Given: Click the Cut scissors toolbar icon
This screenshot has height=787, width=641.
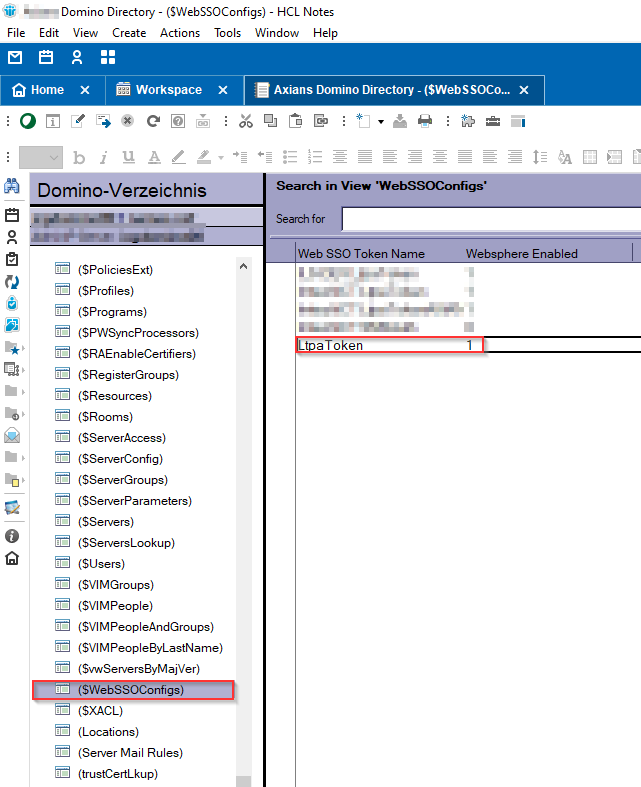Looking at the screenshot, I should 245,121.
